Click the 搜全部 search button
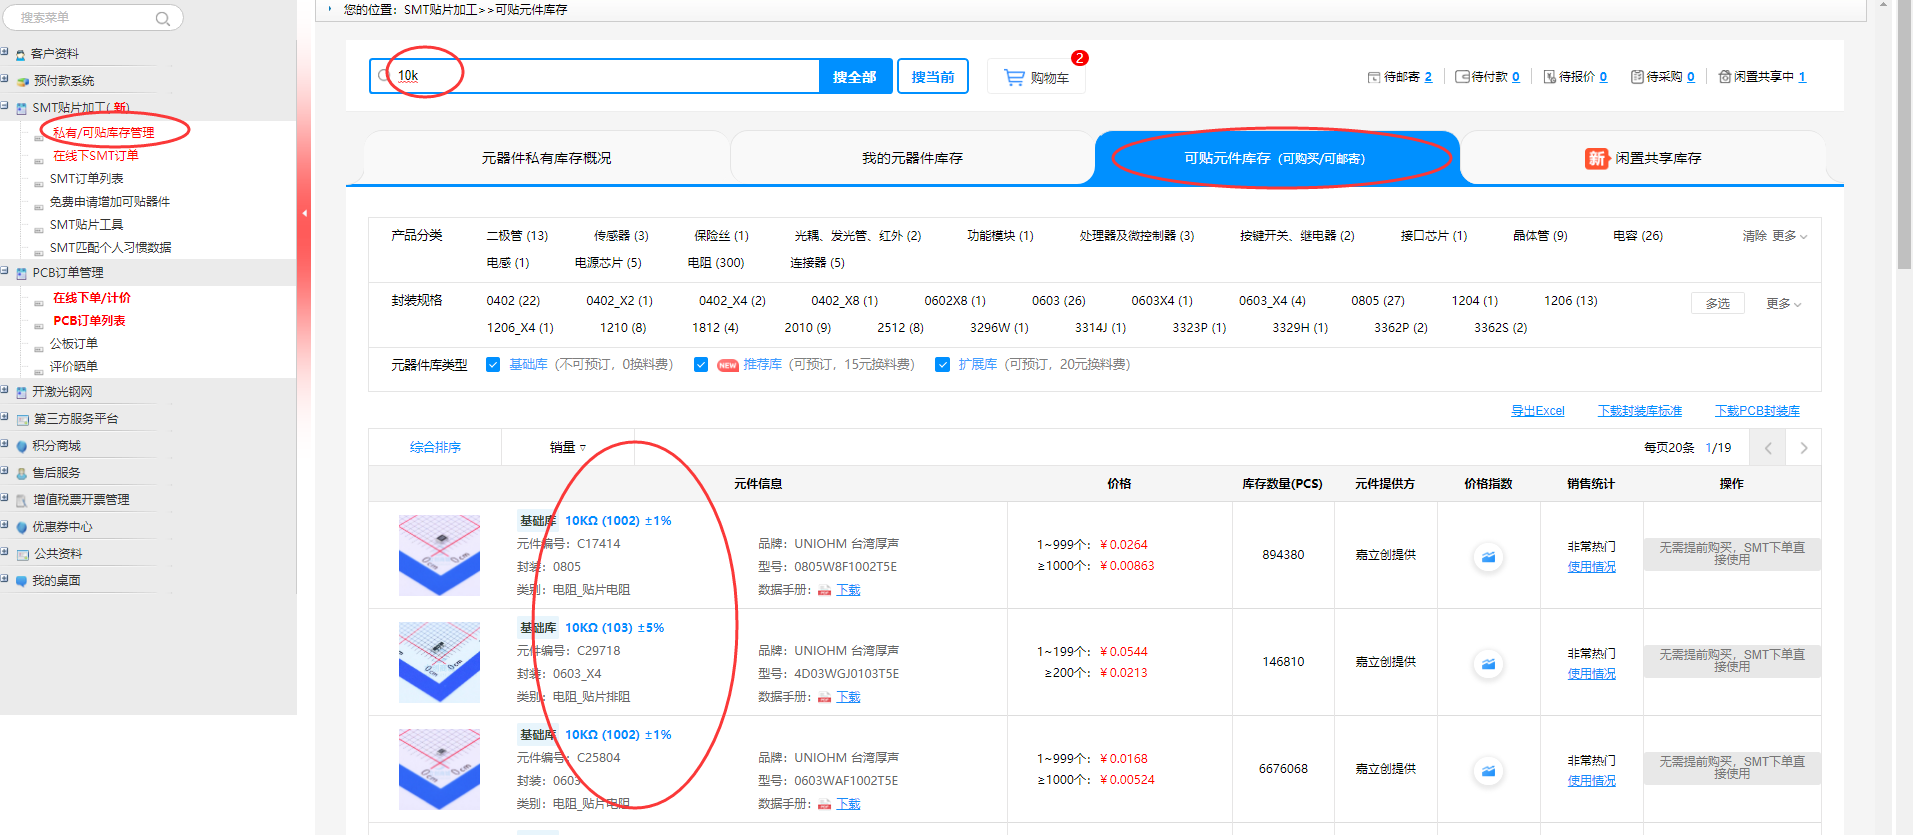Viewport: 1913px width, 835px height. click(x=854, y=77)
